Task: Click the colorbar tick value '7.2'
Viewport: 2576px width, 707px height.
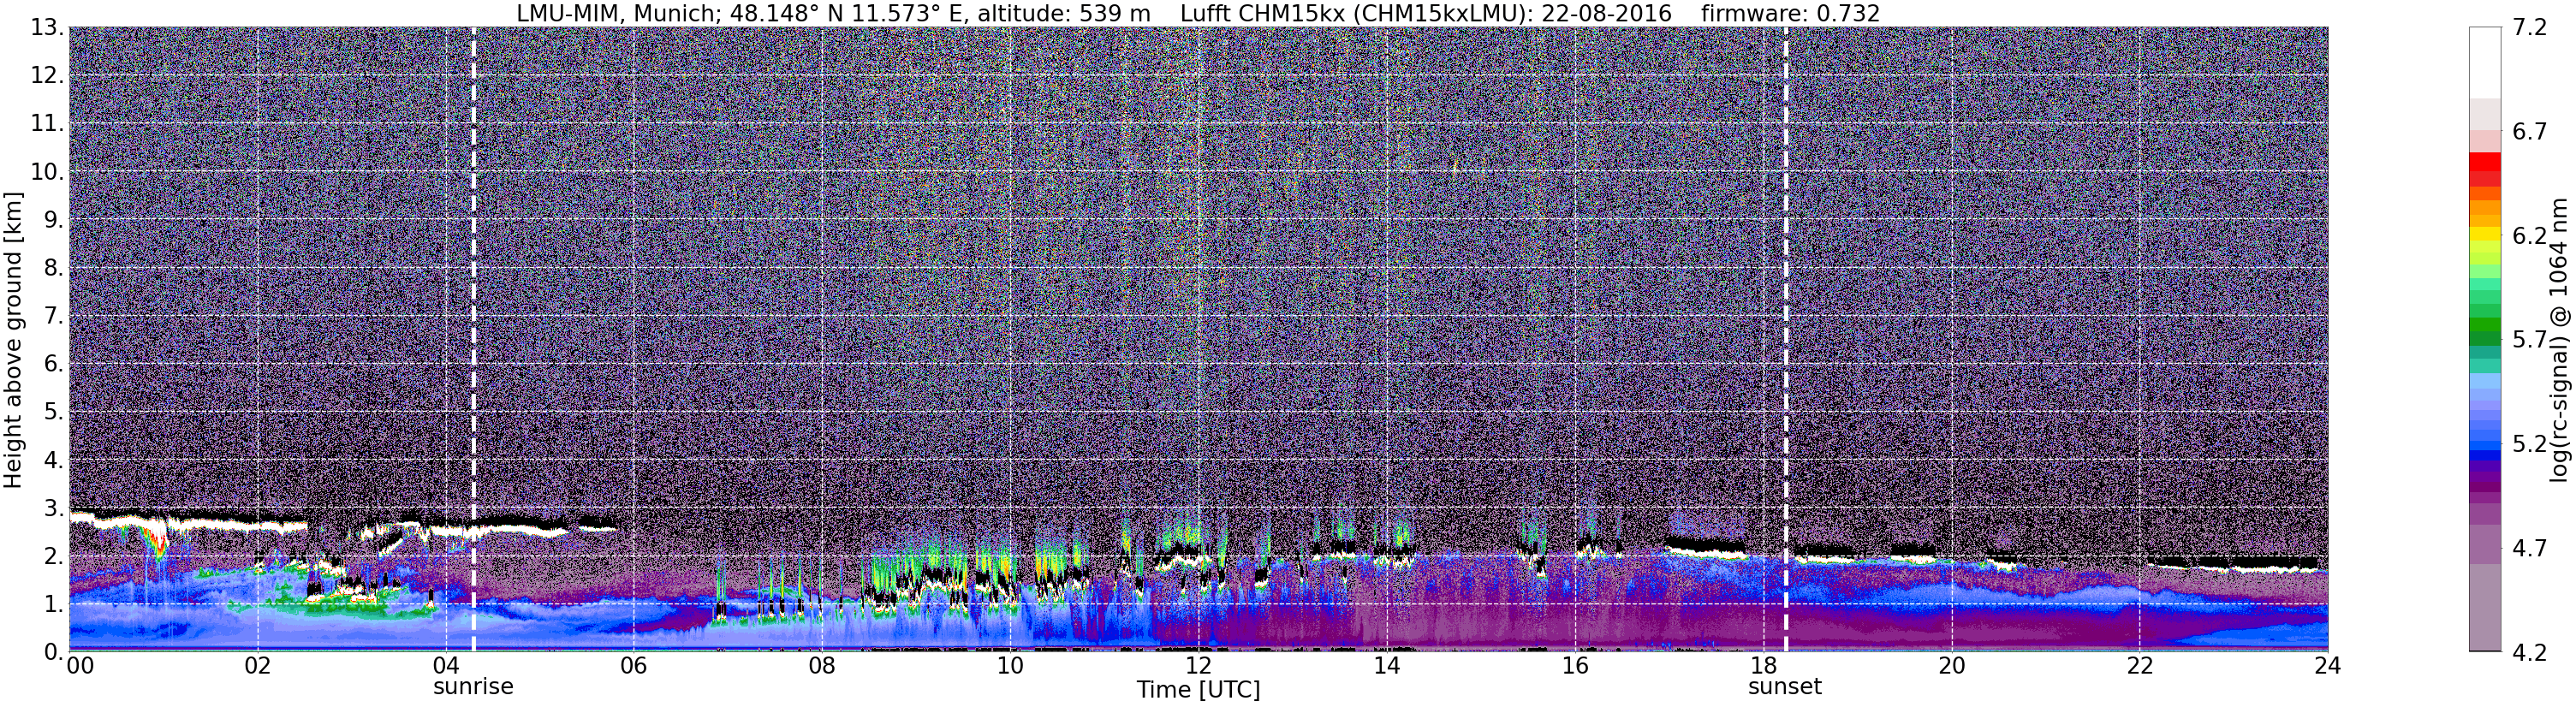Action: tap(2529, 27)
